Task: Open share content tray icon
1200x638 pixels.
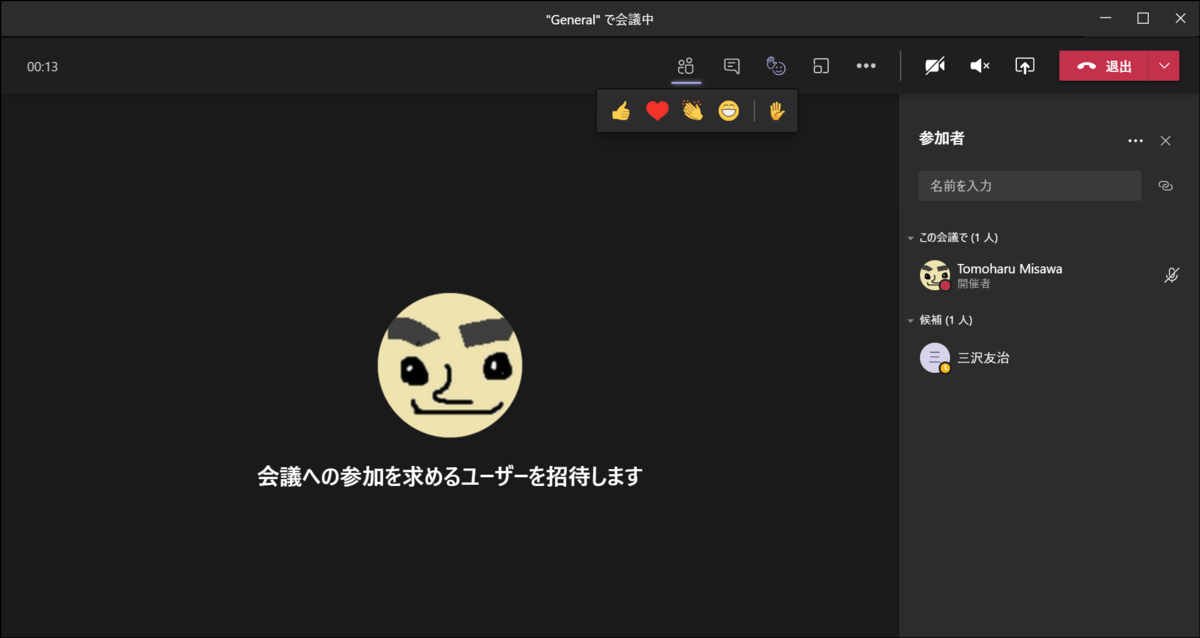Action: tap(1025, 66)
